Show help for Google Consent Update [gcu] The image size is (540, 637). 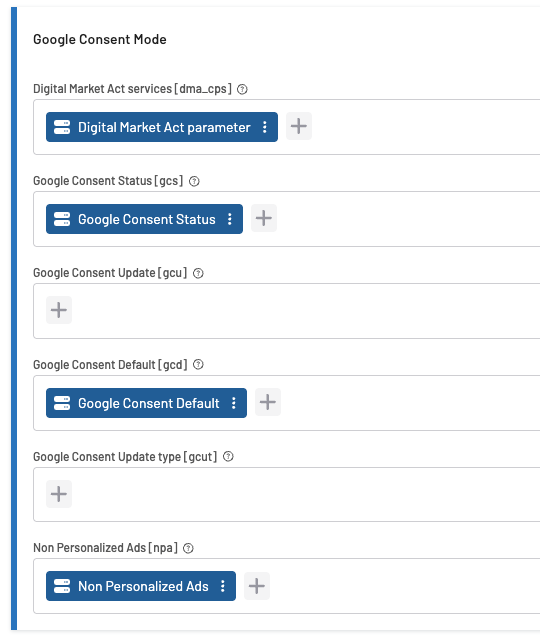(x=198, y=273)
